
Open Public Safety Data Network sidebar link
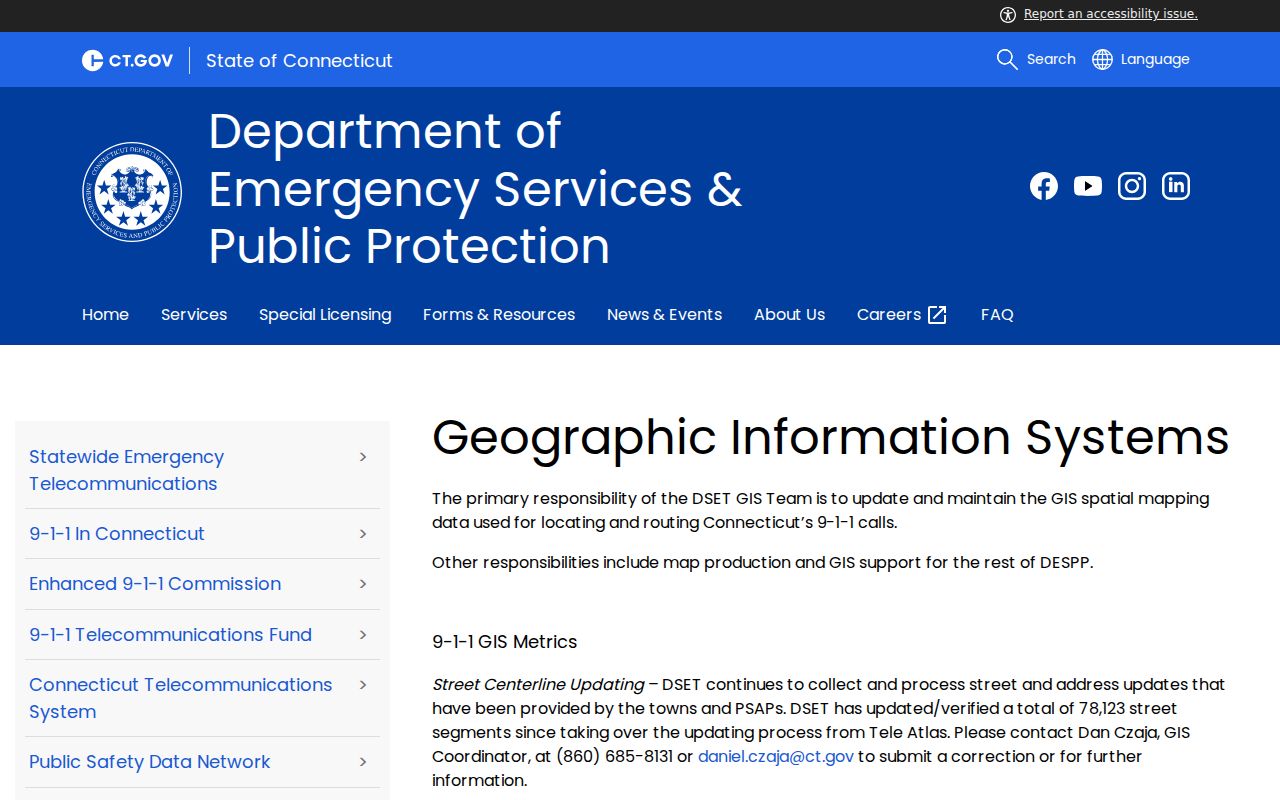pos(150,762)
